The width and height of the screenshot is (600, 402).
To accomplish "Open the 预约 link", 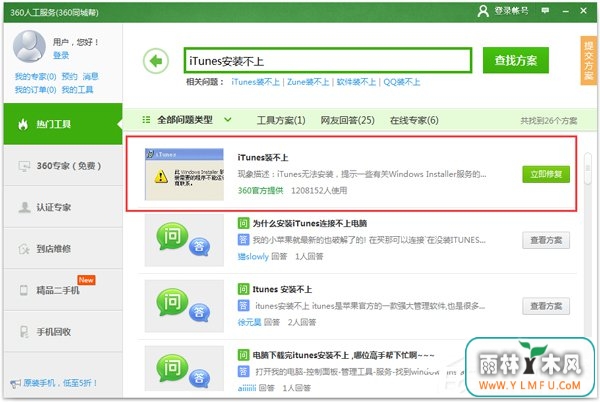I will 69,76.
